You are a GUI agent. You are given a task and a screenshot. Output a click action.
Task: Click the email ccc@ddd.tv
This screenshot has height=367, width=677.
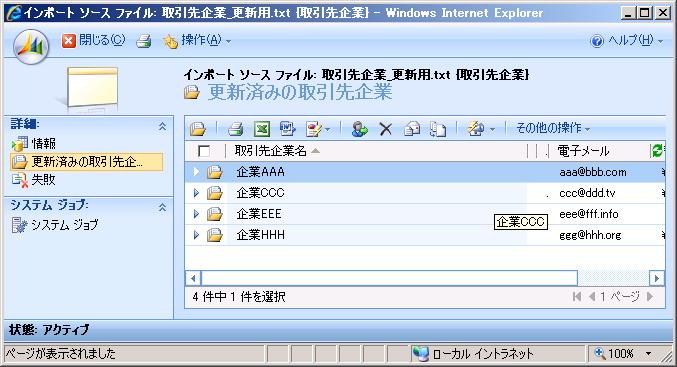pyautogui.click(x=587, y=193)
